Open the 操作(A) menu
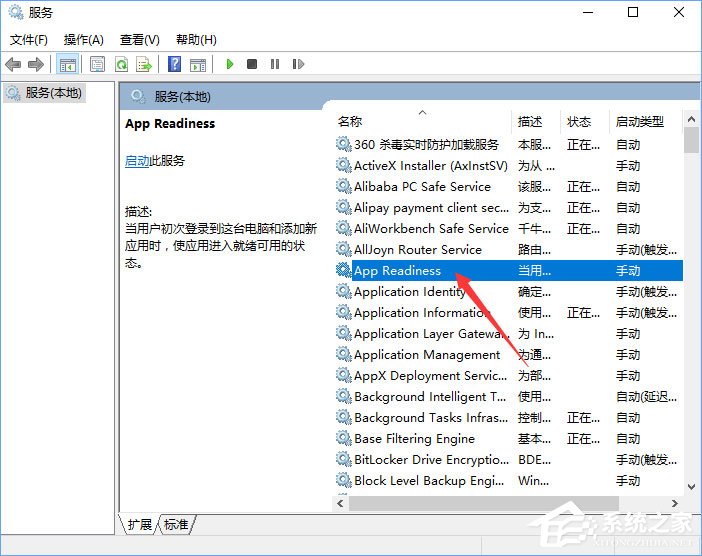This screenshot has height=556, width=702. point(84,40)
